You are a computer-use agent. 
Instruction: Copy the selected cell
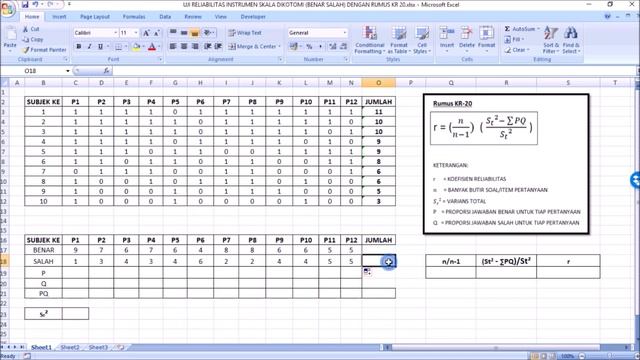coord(33,40)
